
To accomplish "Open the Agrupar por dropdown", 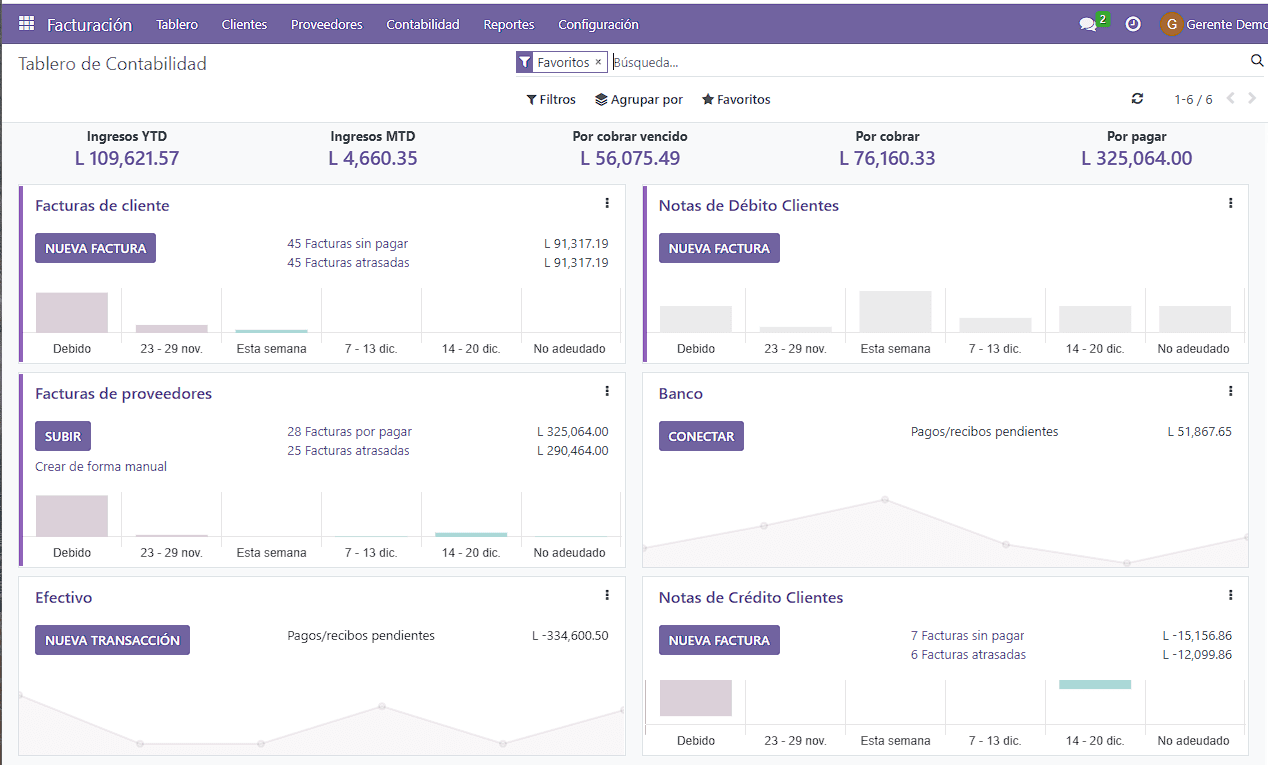I will (x=639, y=98).
